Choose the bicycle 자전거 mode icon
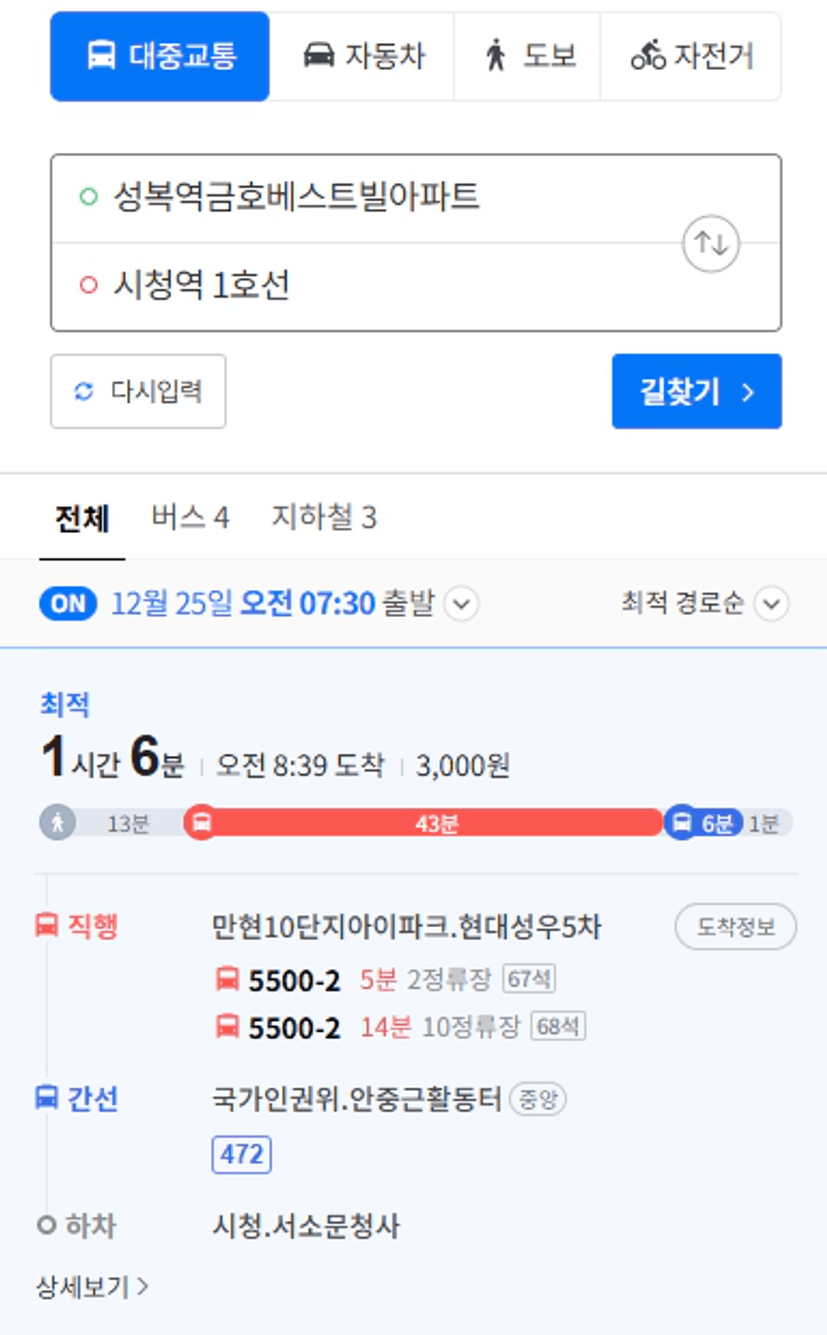827x1335 pixels. (x=648, y=56)
